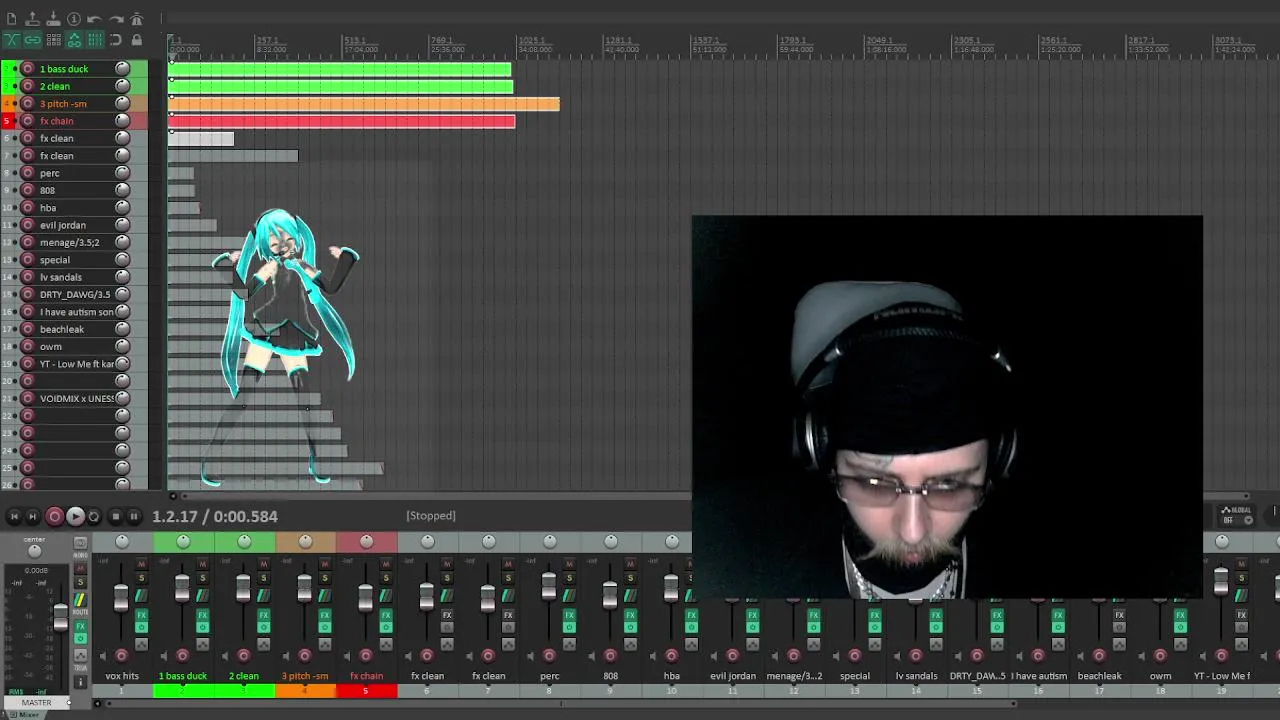
Task: Toggle the locking padlock icon
Action: [137, 40]
